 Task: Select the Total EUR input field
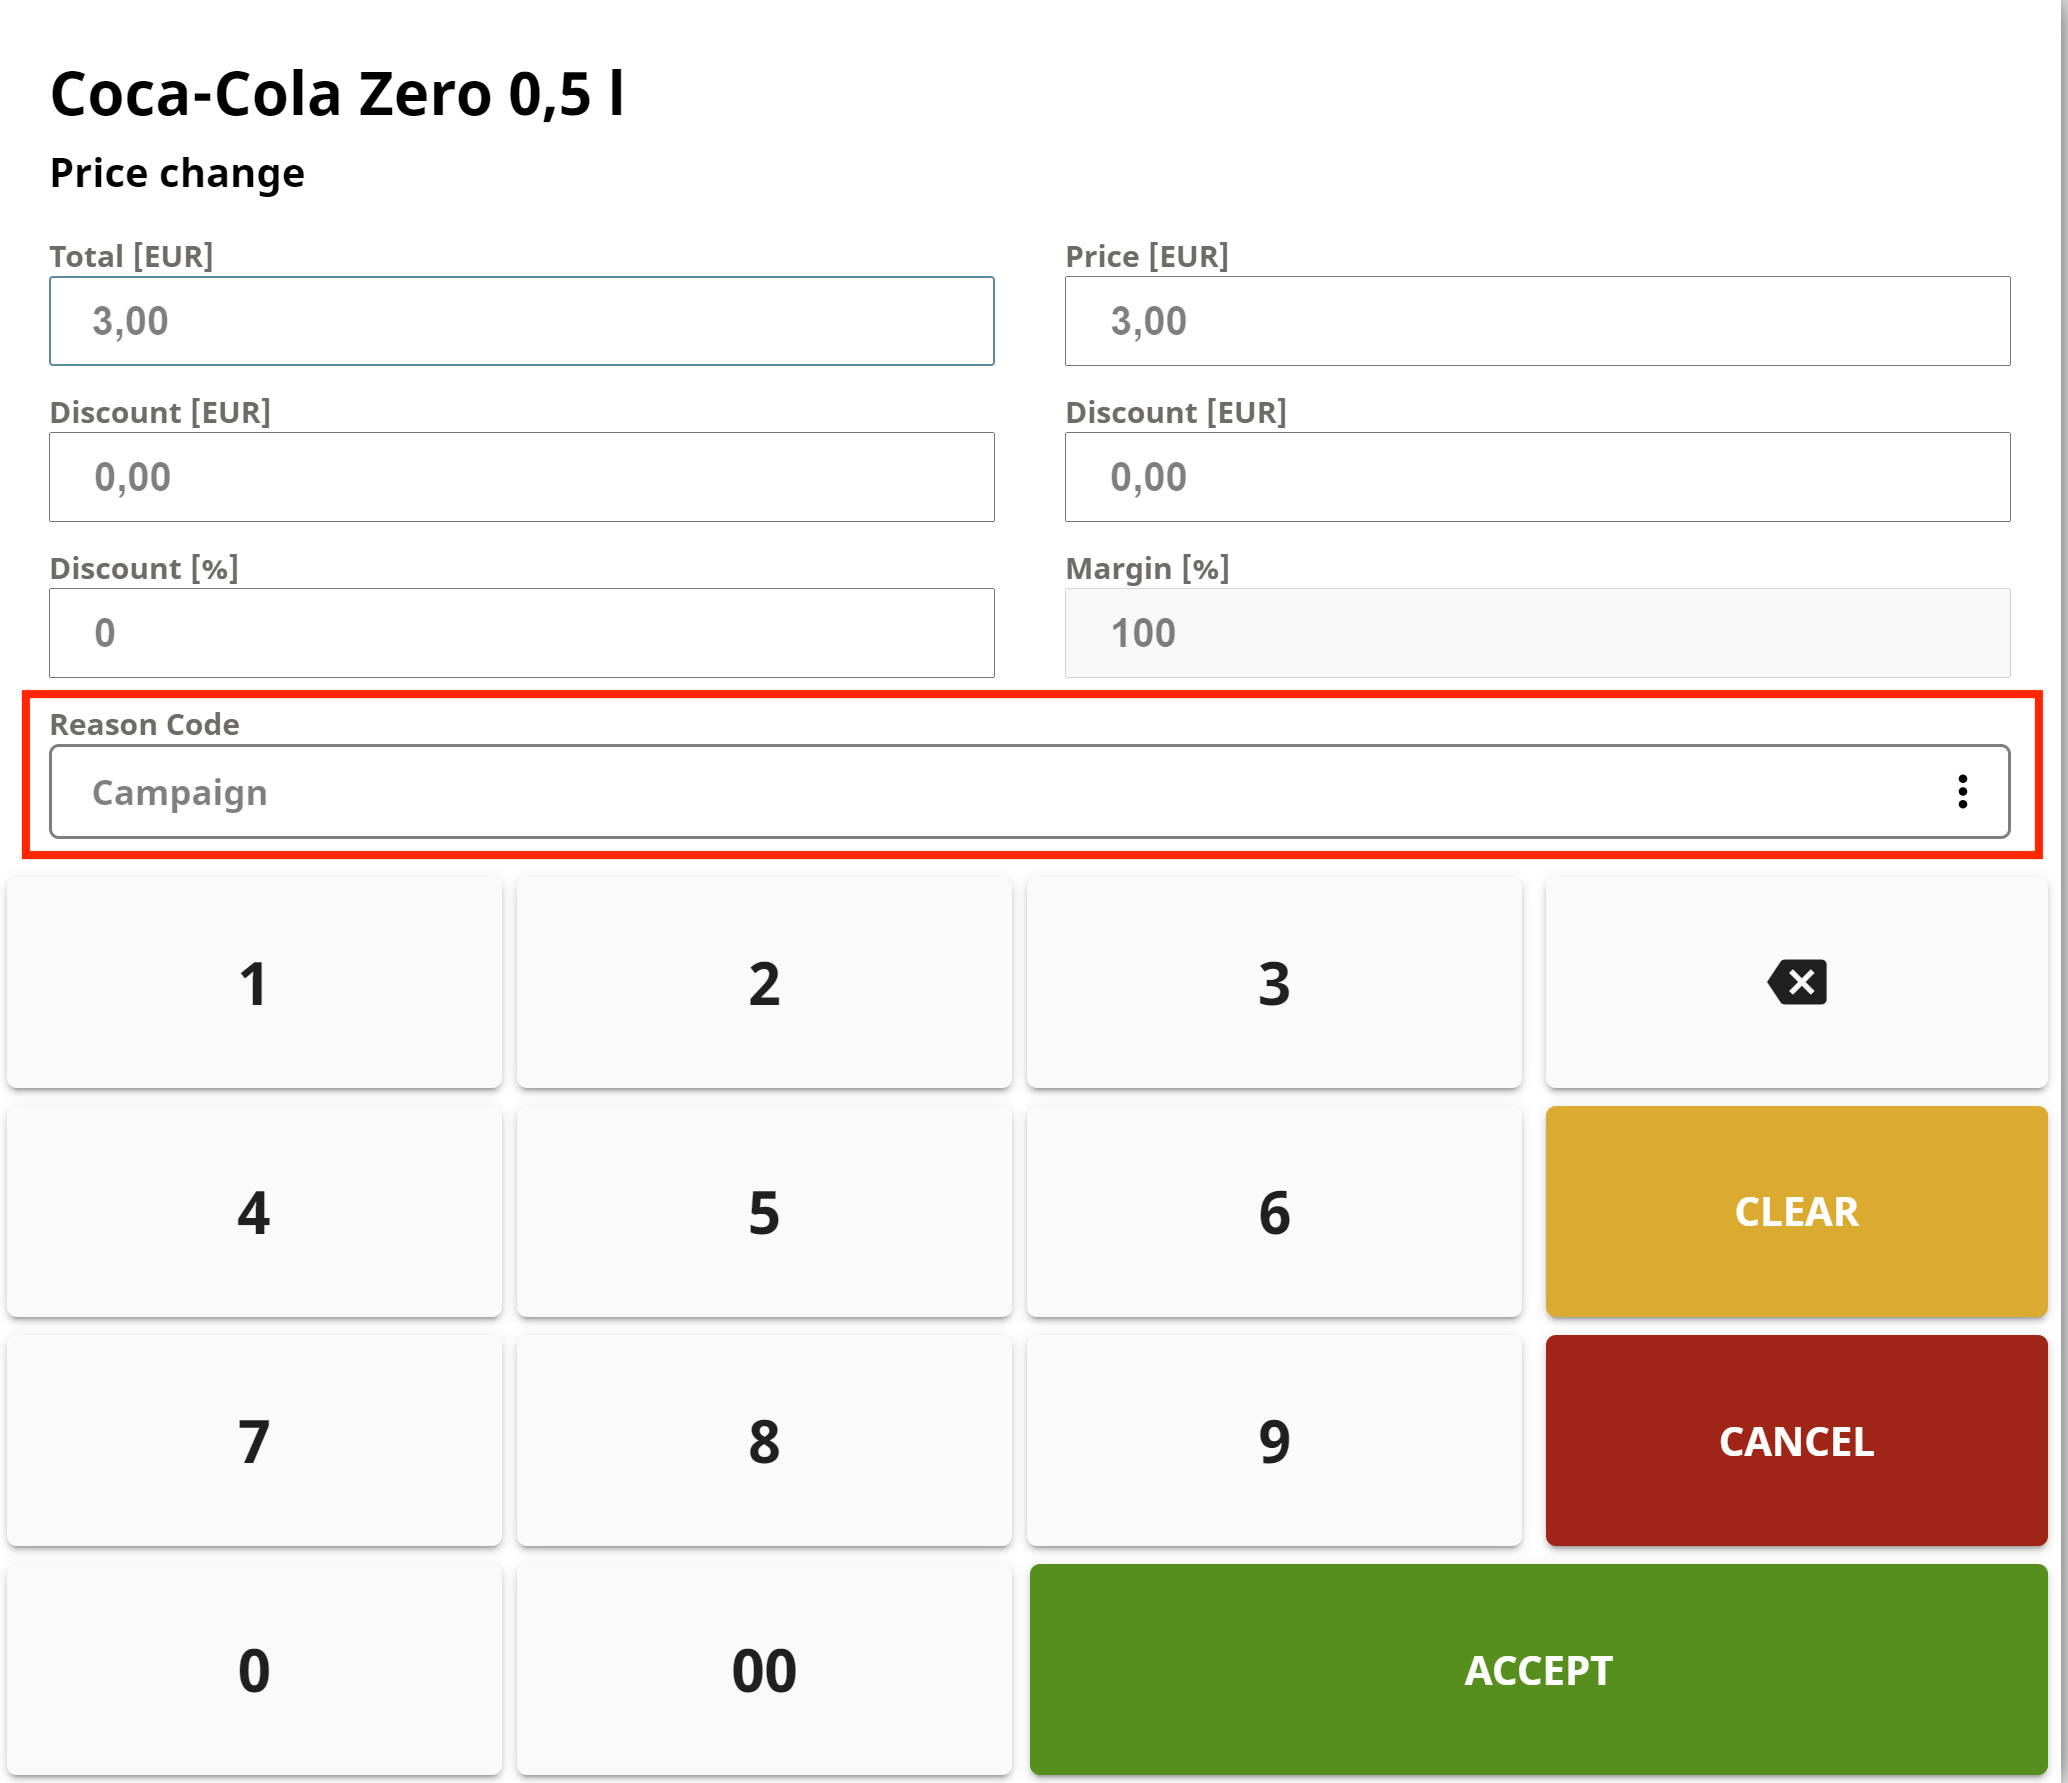[x=521, y=321]
